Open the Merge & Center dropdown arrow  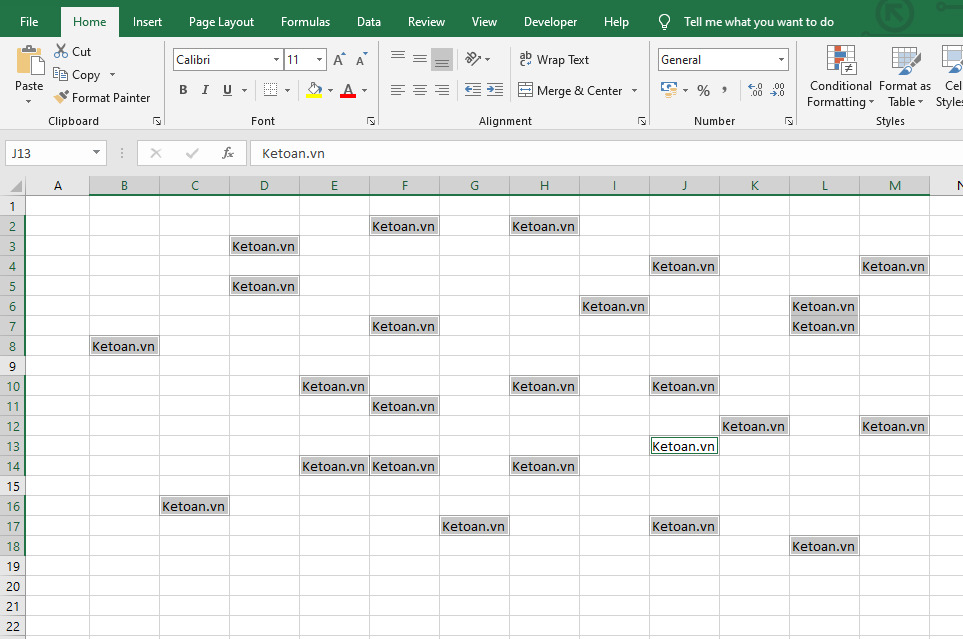coord(634,91)
